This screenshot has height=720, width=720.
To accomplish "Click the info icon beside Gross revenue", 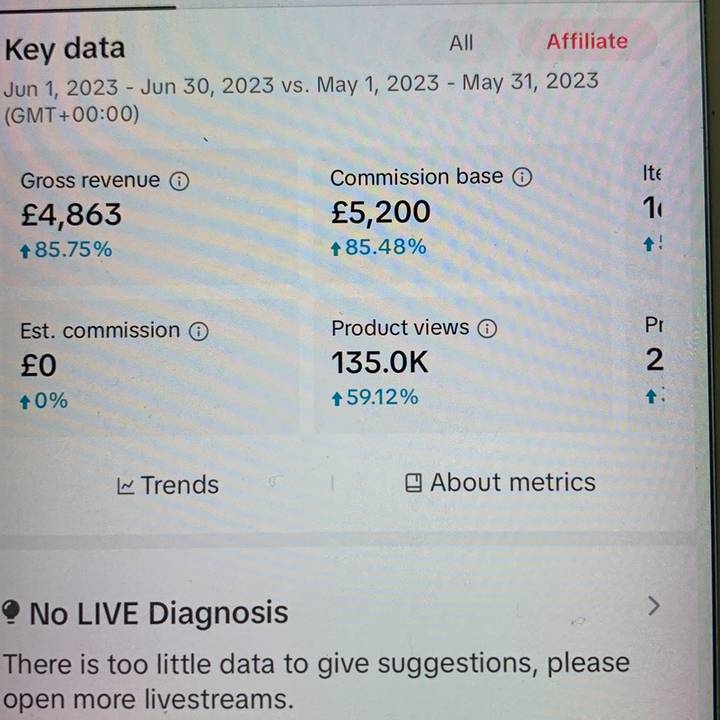I will 179,181.
